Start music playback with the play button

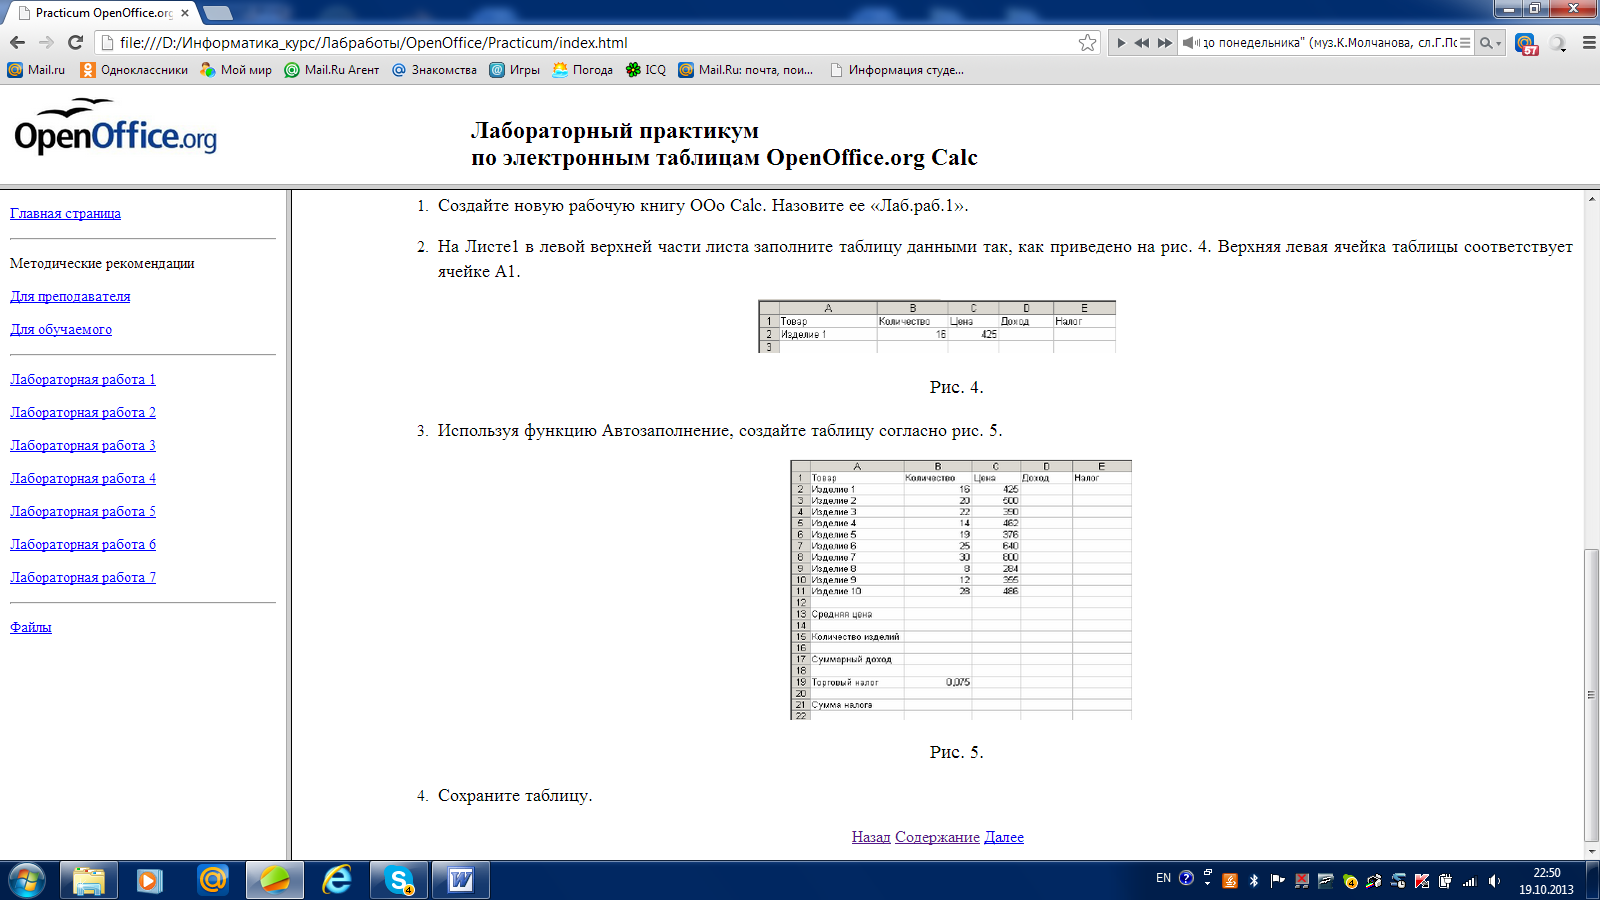[x=1121, y=43]
